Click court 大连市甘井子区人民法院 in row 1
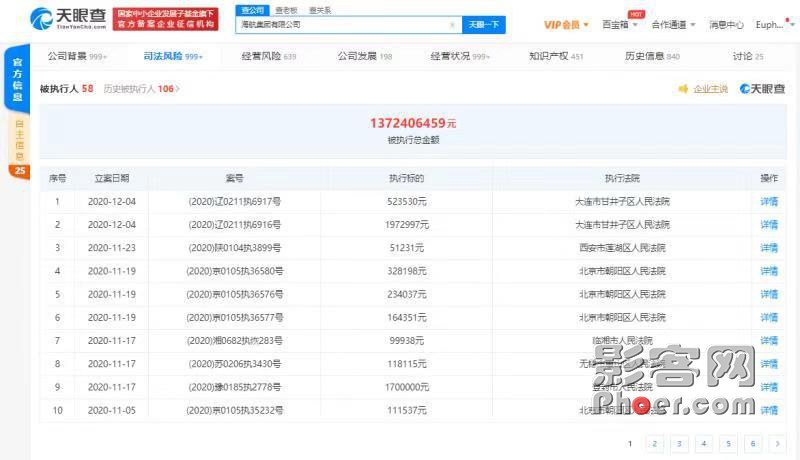 click(x=622, y=201)
